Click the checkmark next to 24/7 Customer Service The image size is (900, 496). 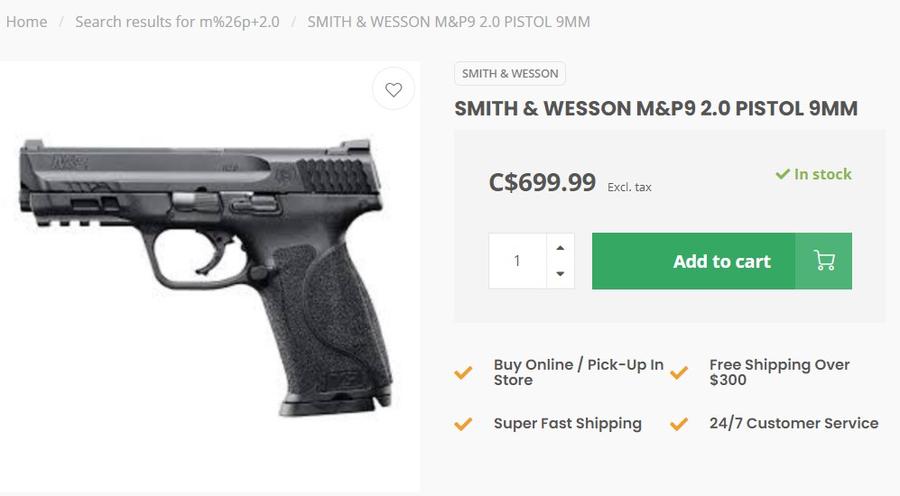[x=679, y=424]
